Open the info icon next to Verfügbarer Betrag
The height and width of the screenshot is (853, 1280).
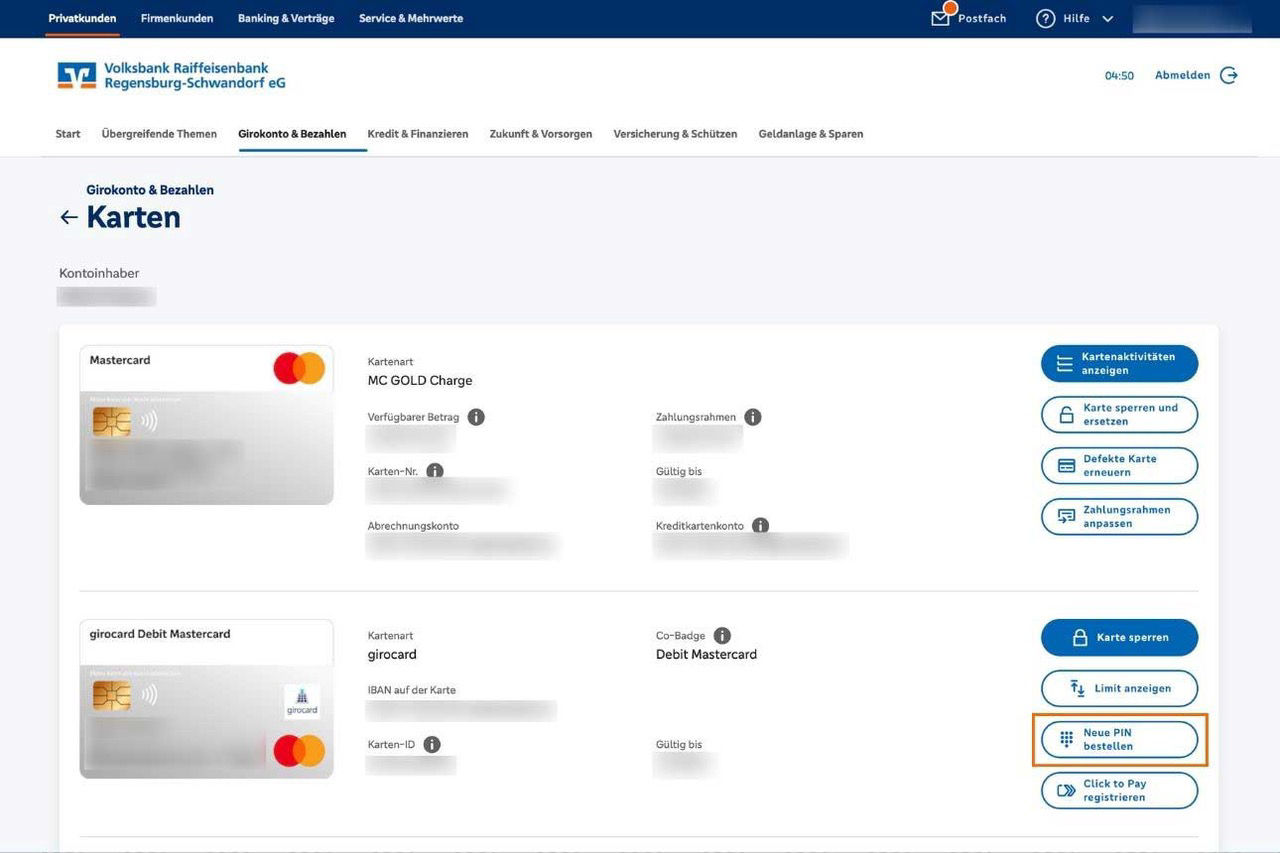pyautogui.click(x=476, y=416)
